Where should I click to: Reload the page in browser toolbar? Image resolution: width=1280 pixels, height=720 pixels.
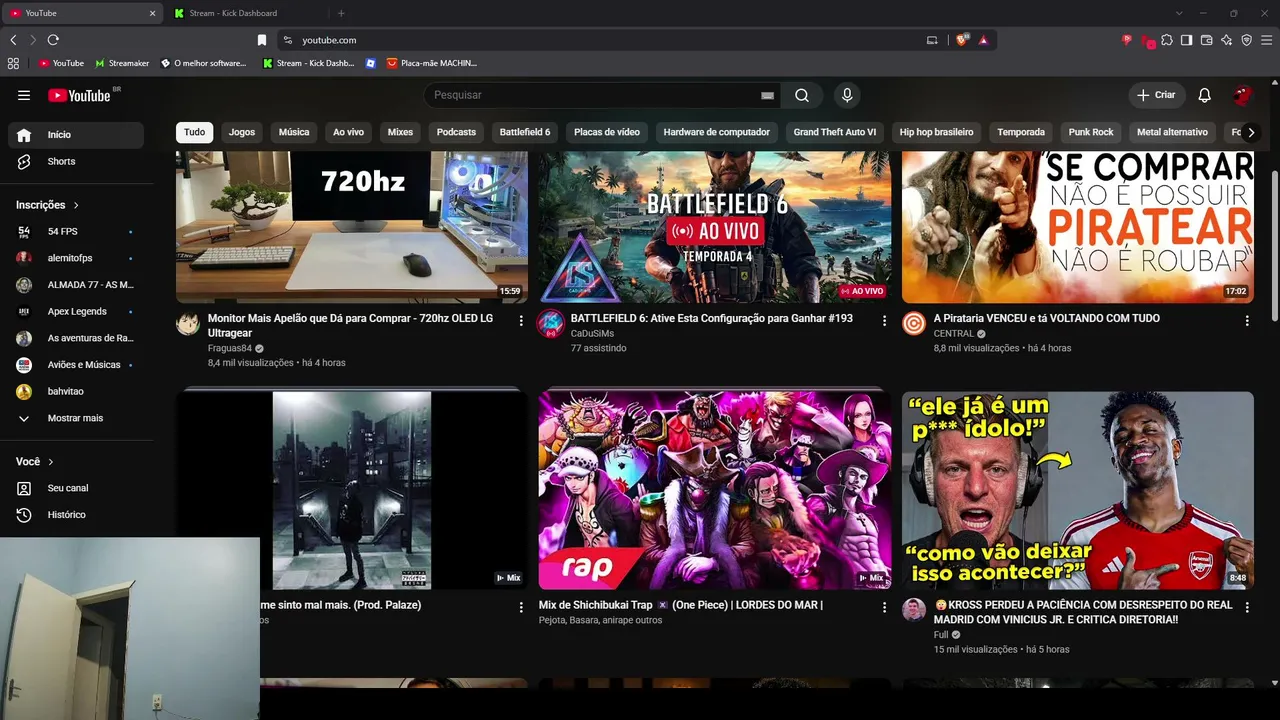click(x=53, y=40)
